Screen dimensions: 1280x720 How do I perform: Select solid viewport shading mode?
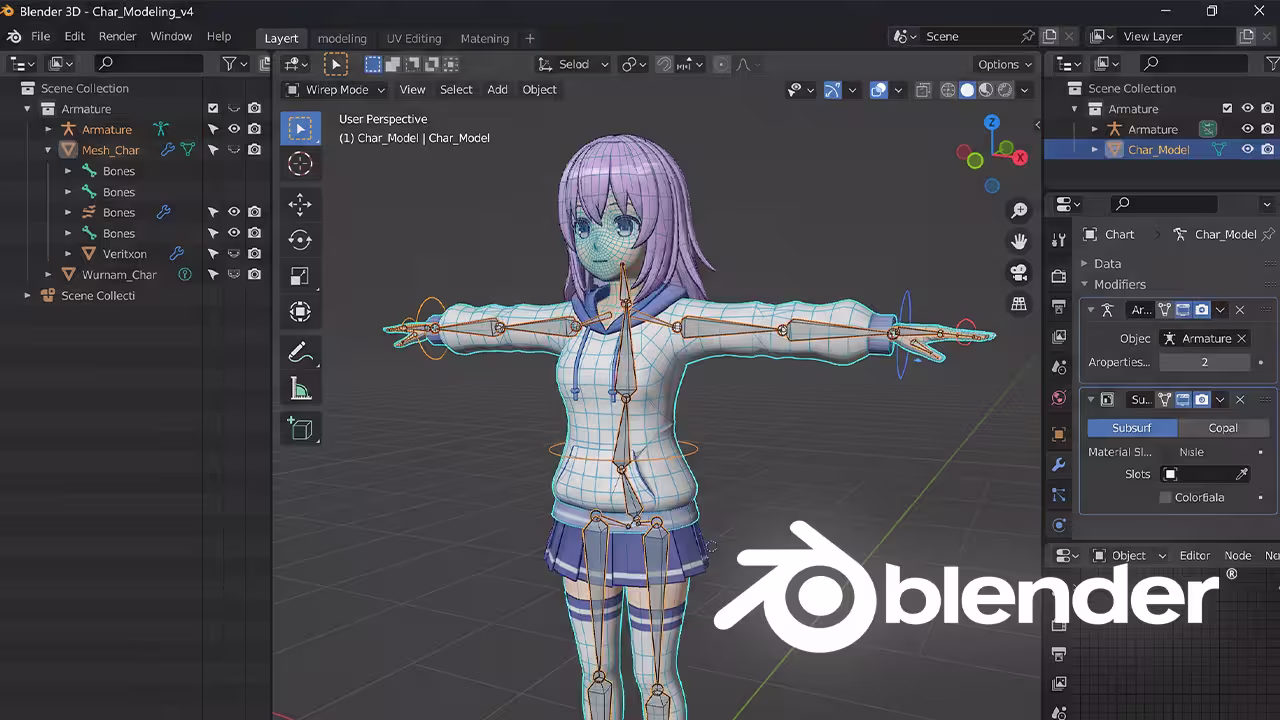pos(967,90)
